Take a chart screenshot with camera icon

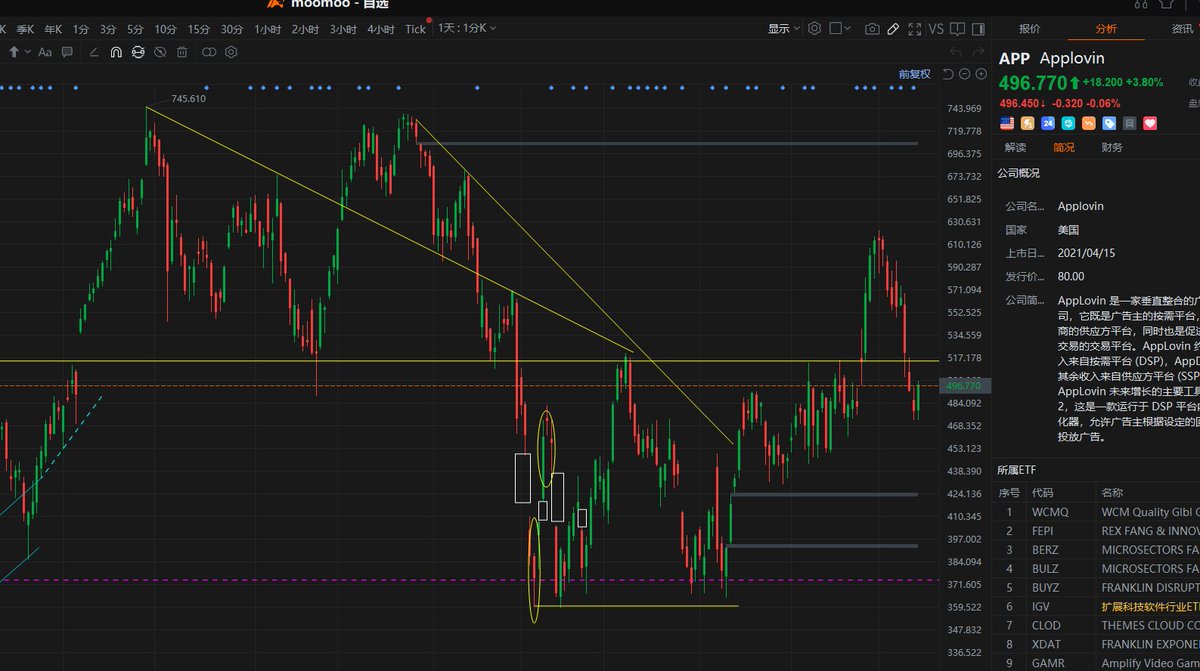click(872, 29)
